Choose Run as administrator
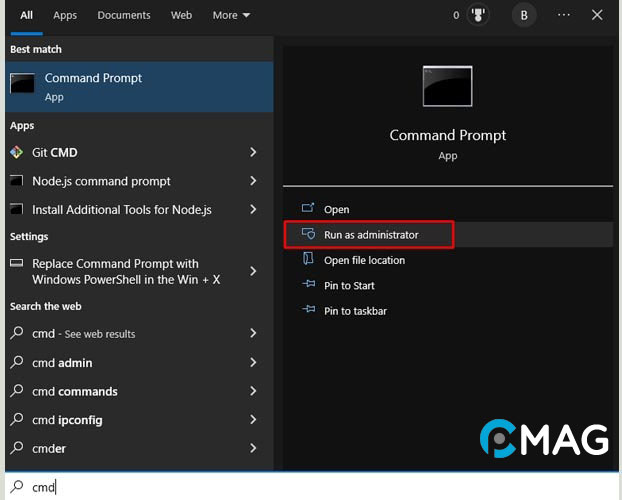Image resolution: width=622 pixels, height=500 pixels. click(371, 235)
